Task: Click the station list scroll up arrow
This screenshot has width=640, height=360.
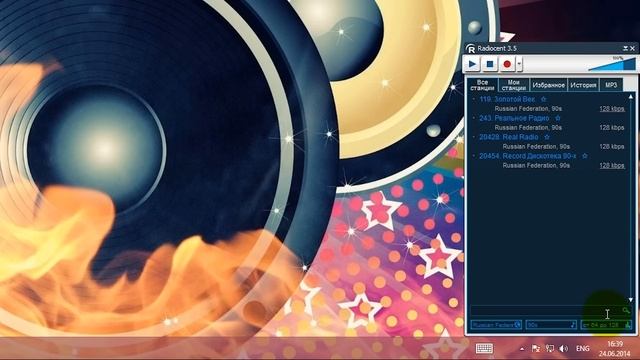Action: [631, 97]
